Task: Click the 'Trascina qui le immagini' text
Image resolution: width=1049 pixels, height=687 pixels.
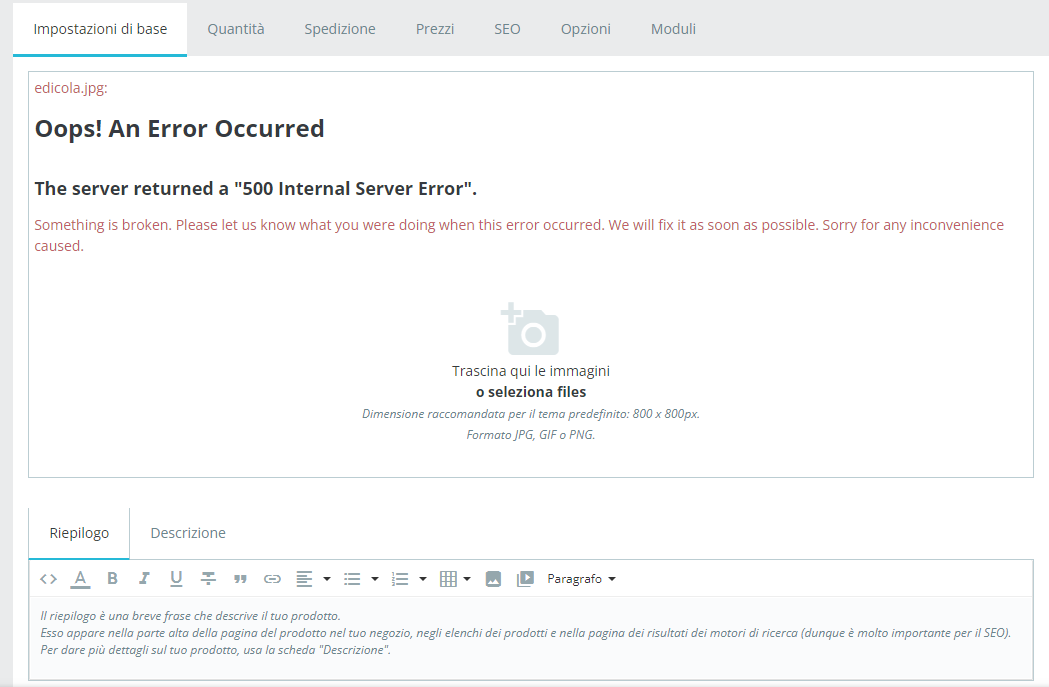Action: (531, 371)
